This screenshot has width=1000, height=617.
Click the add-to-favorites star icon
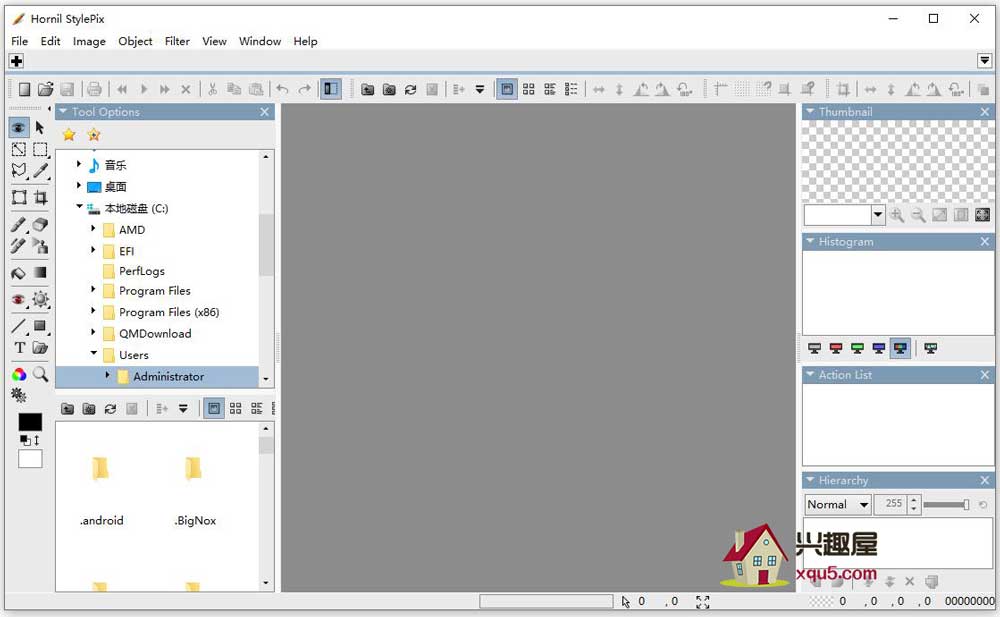[94, 135]
